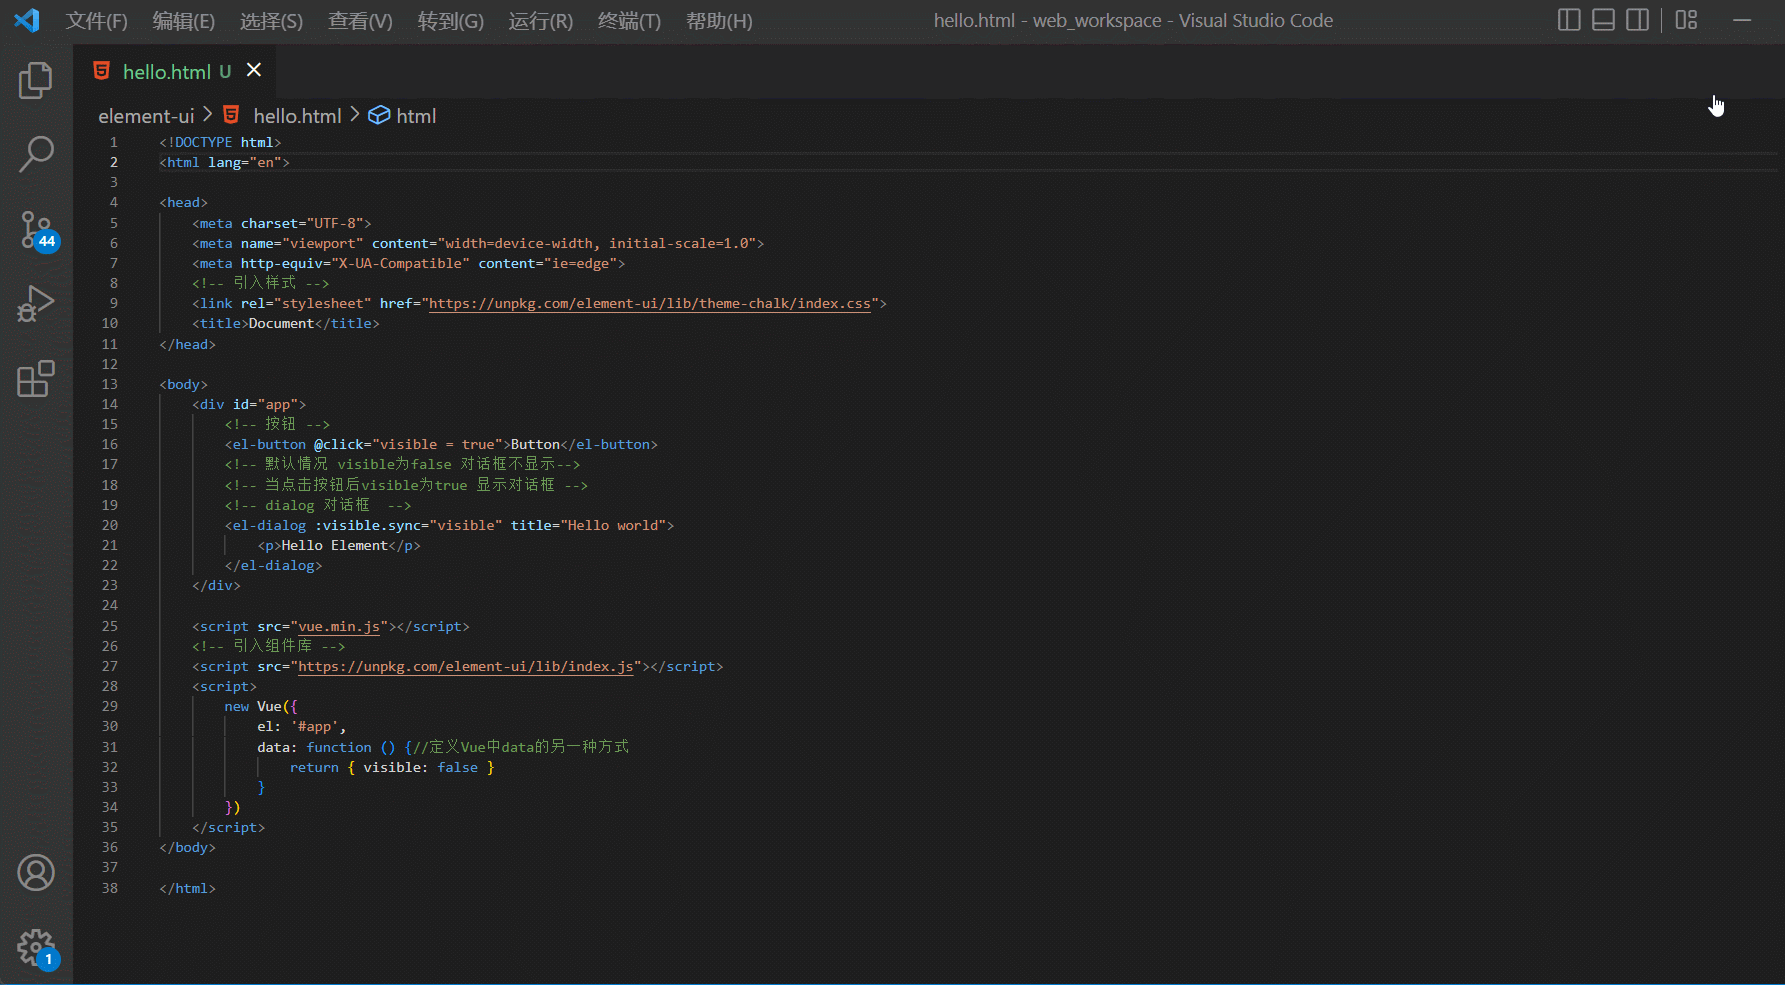Click html symbol breadcrumb item
Image resolution: width=1785 pixels, height=985 pixels.
point(416,116)
